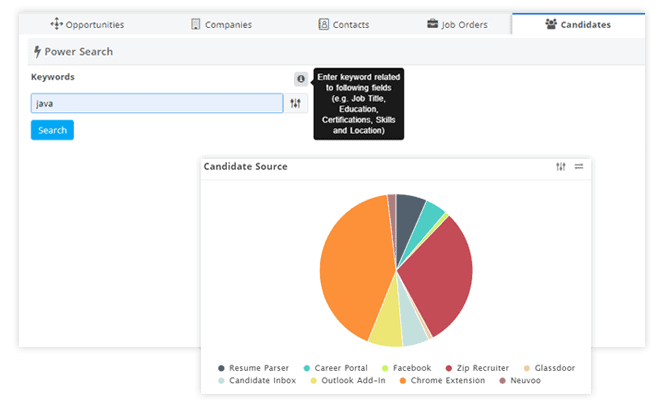The width and height of the screenshot is (670, 400).
Task: Click the Keywords info icon
Action: (x=301, y=79)
